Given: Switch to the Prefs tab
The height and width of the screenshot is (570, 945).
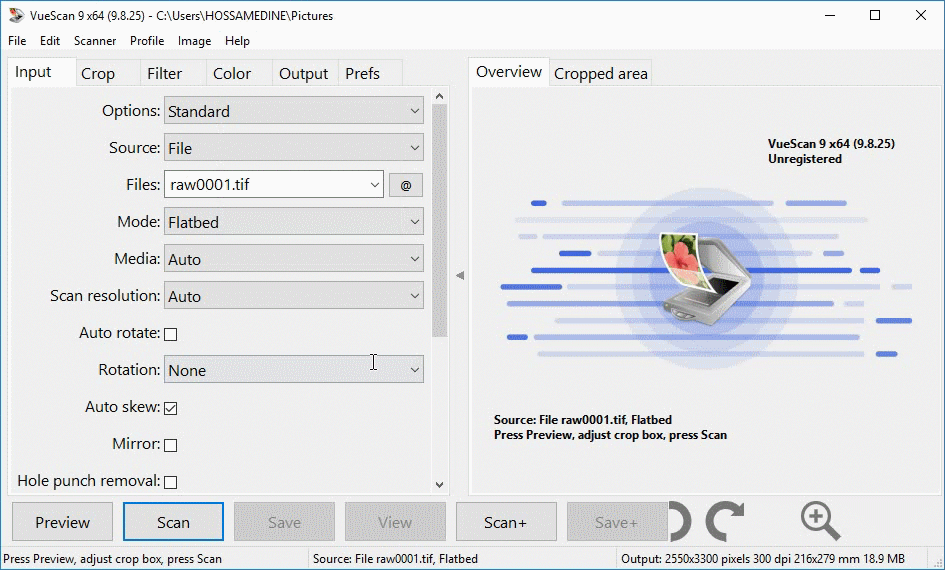Looking at the screenshot, I should [370, 74].
